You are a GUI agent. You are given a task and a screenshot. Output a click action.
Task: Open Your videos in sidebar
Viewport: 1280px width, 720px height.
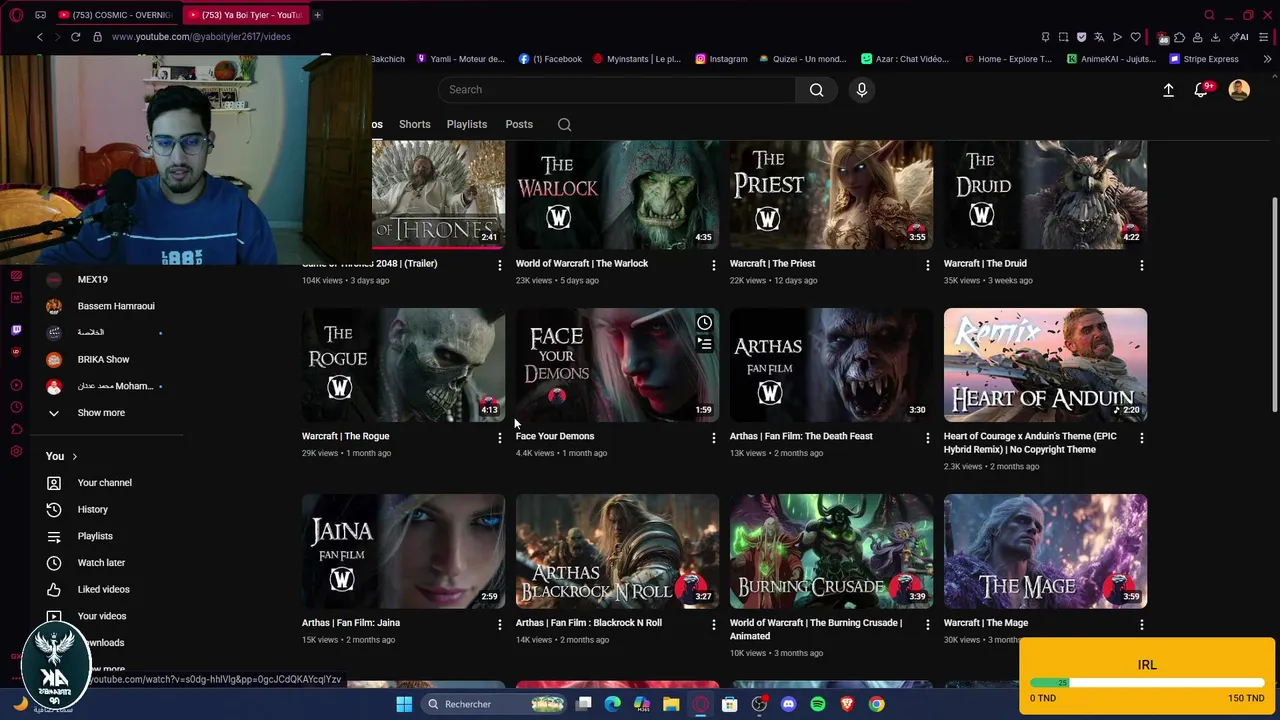click(x=102, y=616)
